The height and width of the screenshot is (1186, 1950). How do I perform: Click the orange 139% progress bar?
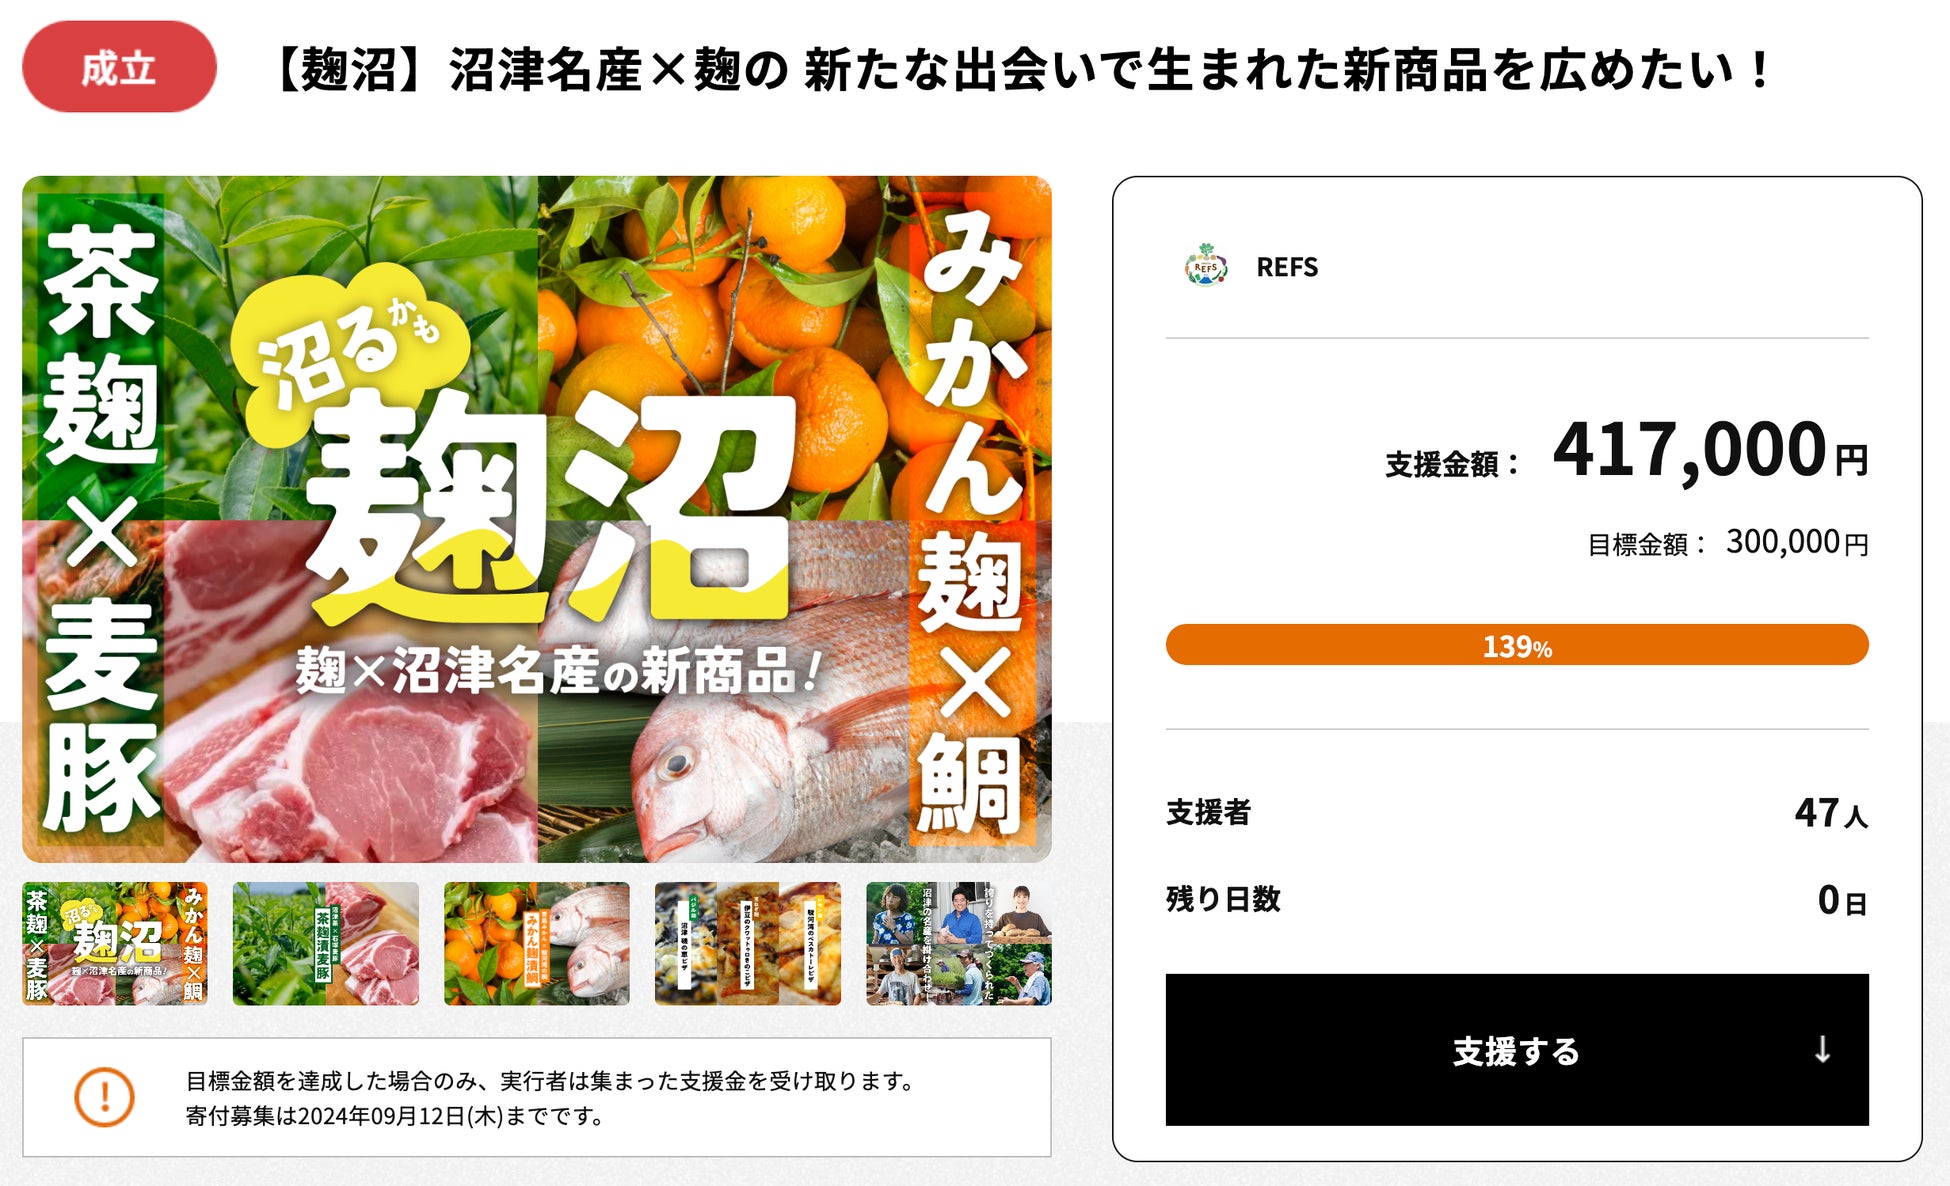click(x=1517, y=645)
